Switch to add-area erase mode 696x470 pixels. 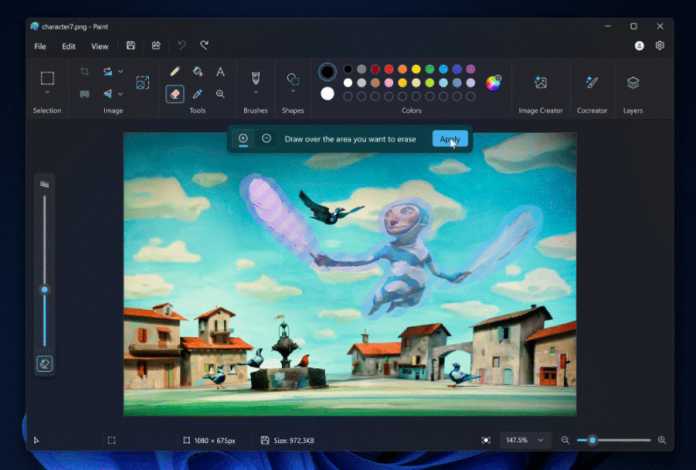point(243,138)
